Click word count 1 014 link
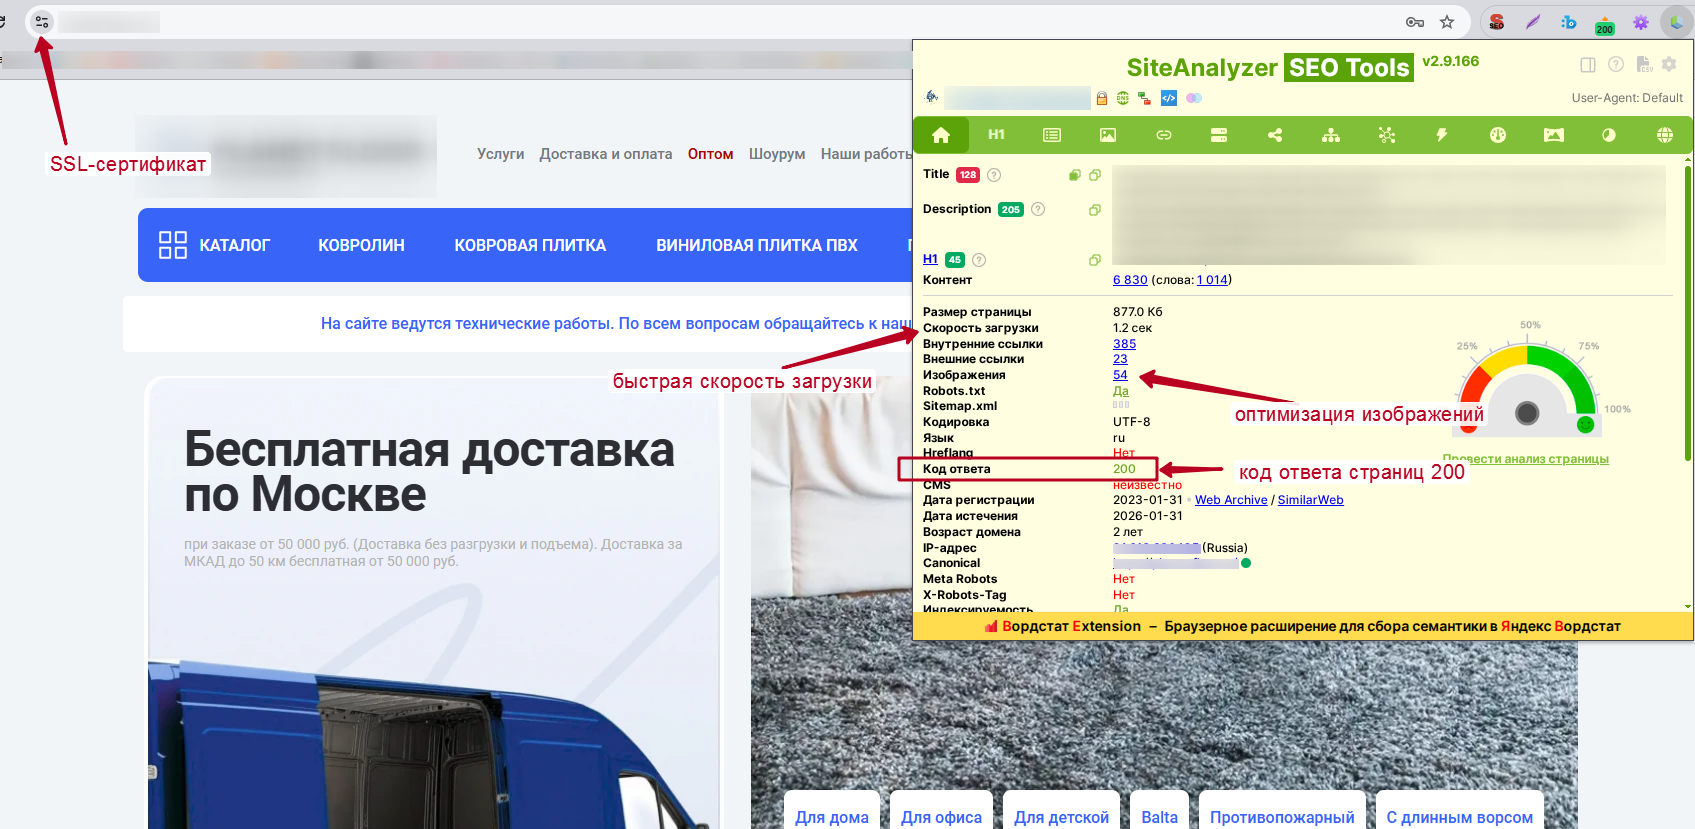This screenshot has height=829, width=1695. [1212, 280]
